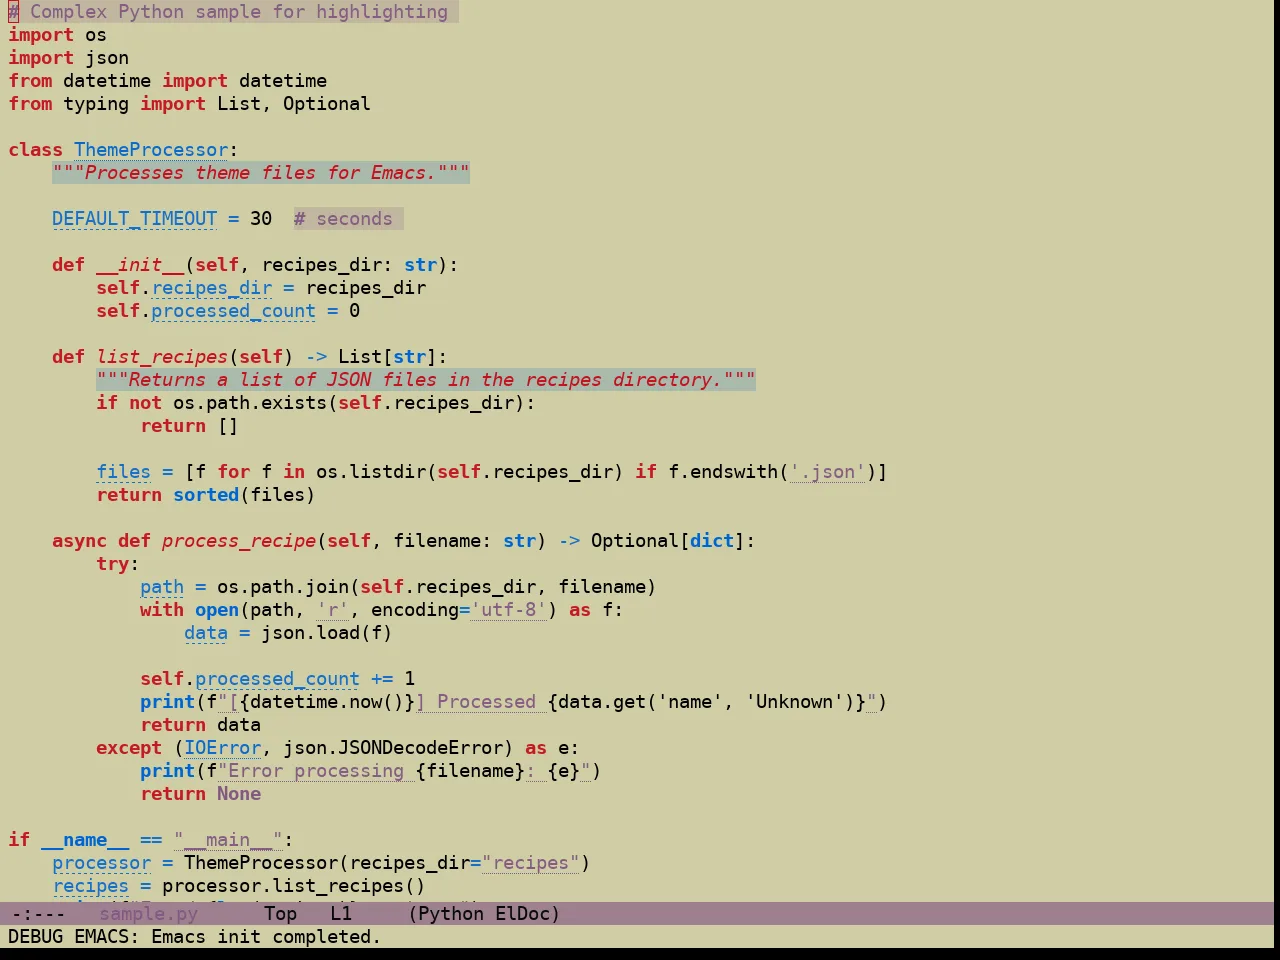Click the "__name__" variable
Image resolution: width=1280 pixels, height=960 pixels.
[x=85, y=840]
